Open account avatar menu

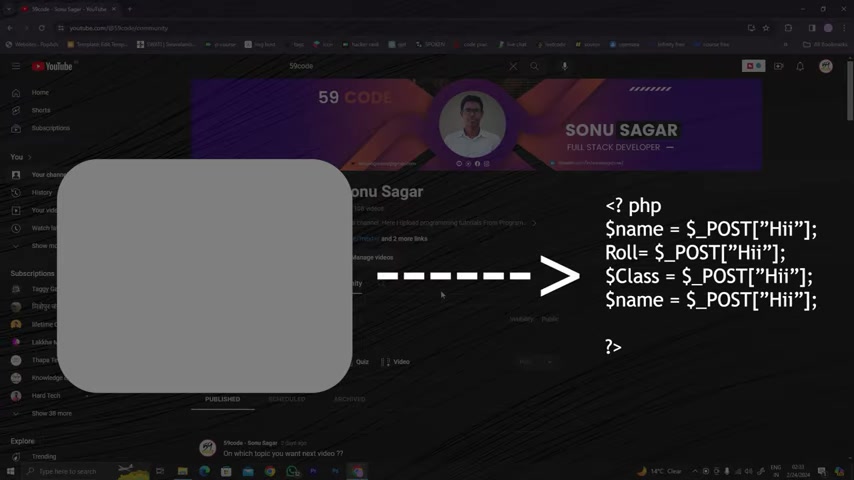[826, 66]
